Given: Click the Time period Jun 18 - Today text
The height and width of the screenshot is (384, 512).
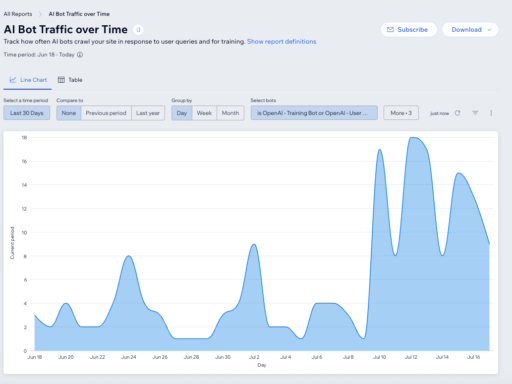Looking at the screenshot, I should point(39,55).
